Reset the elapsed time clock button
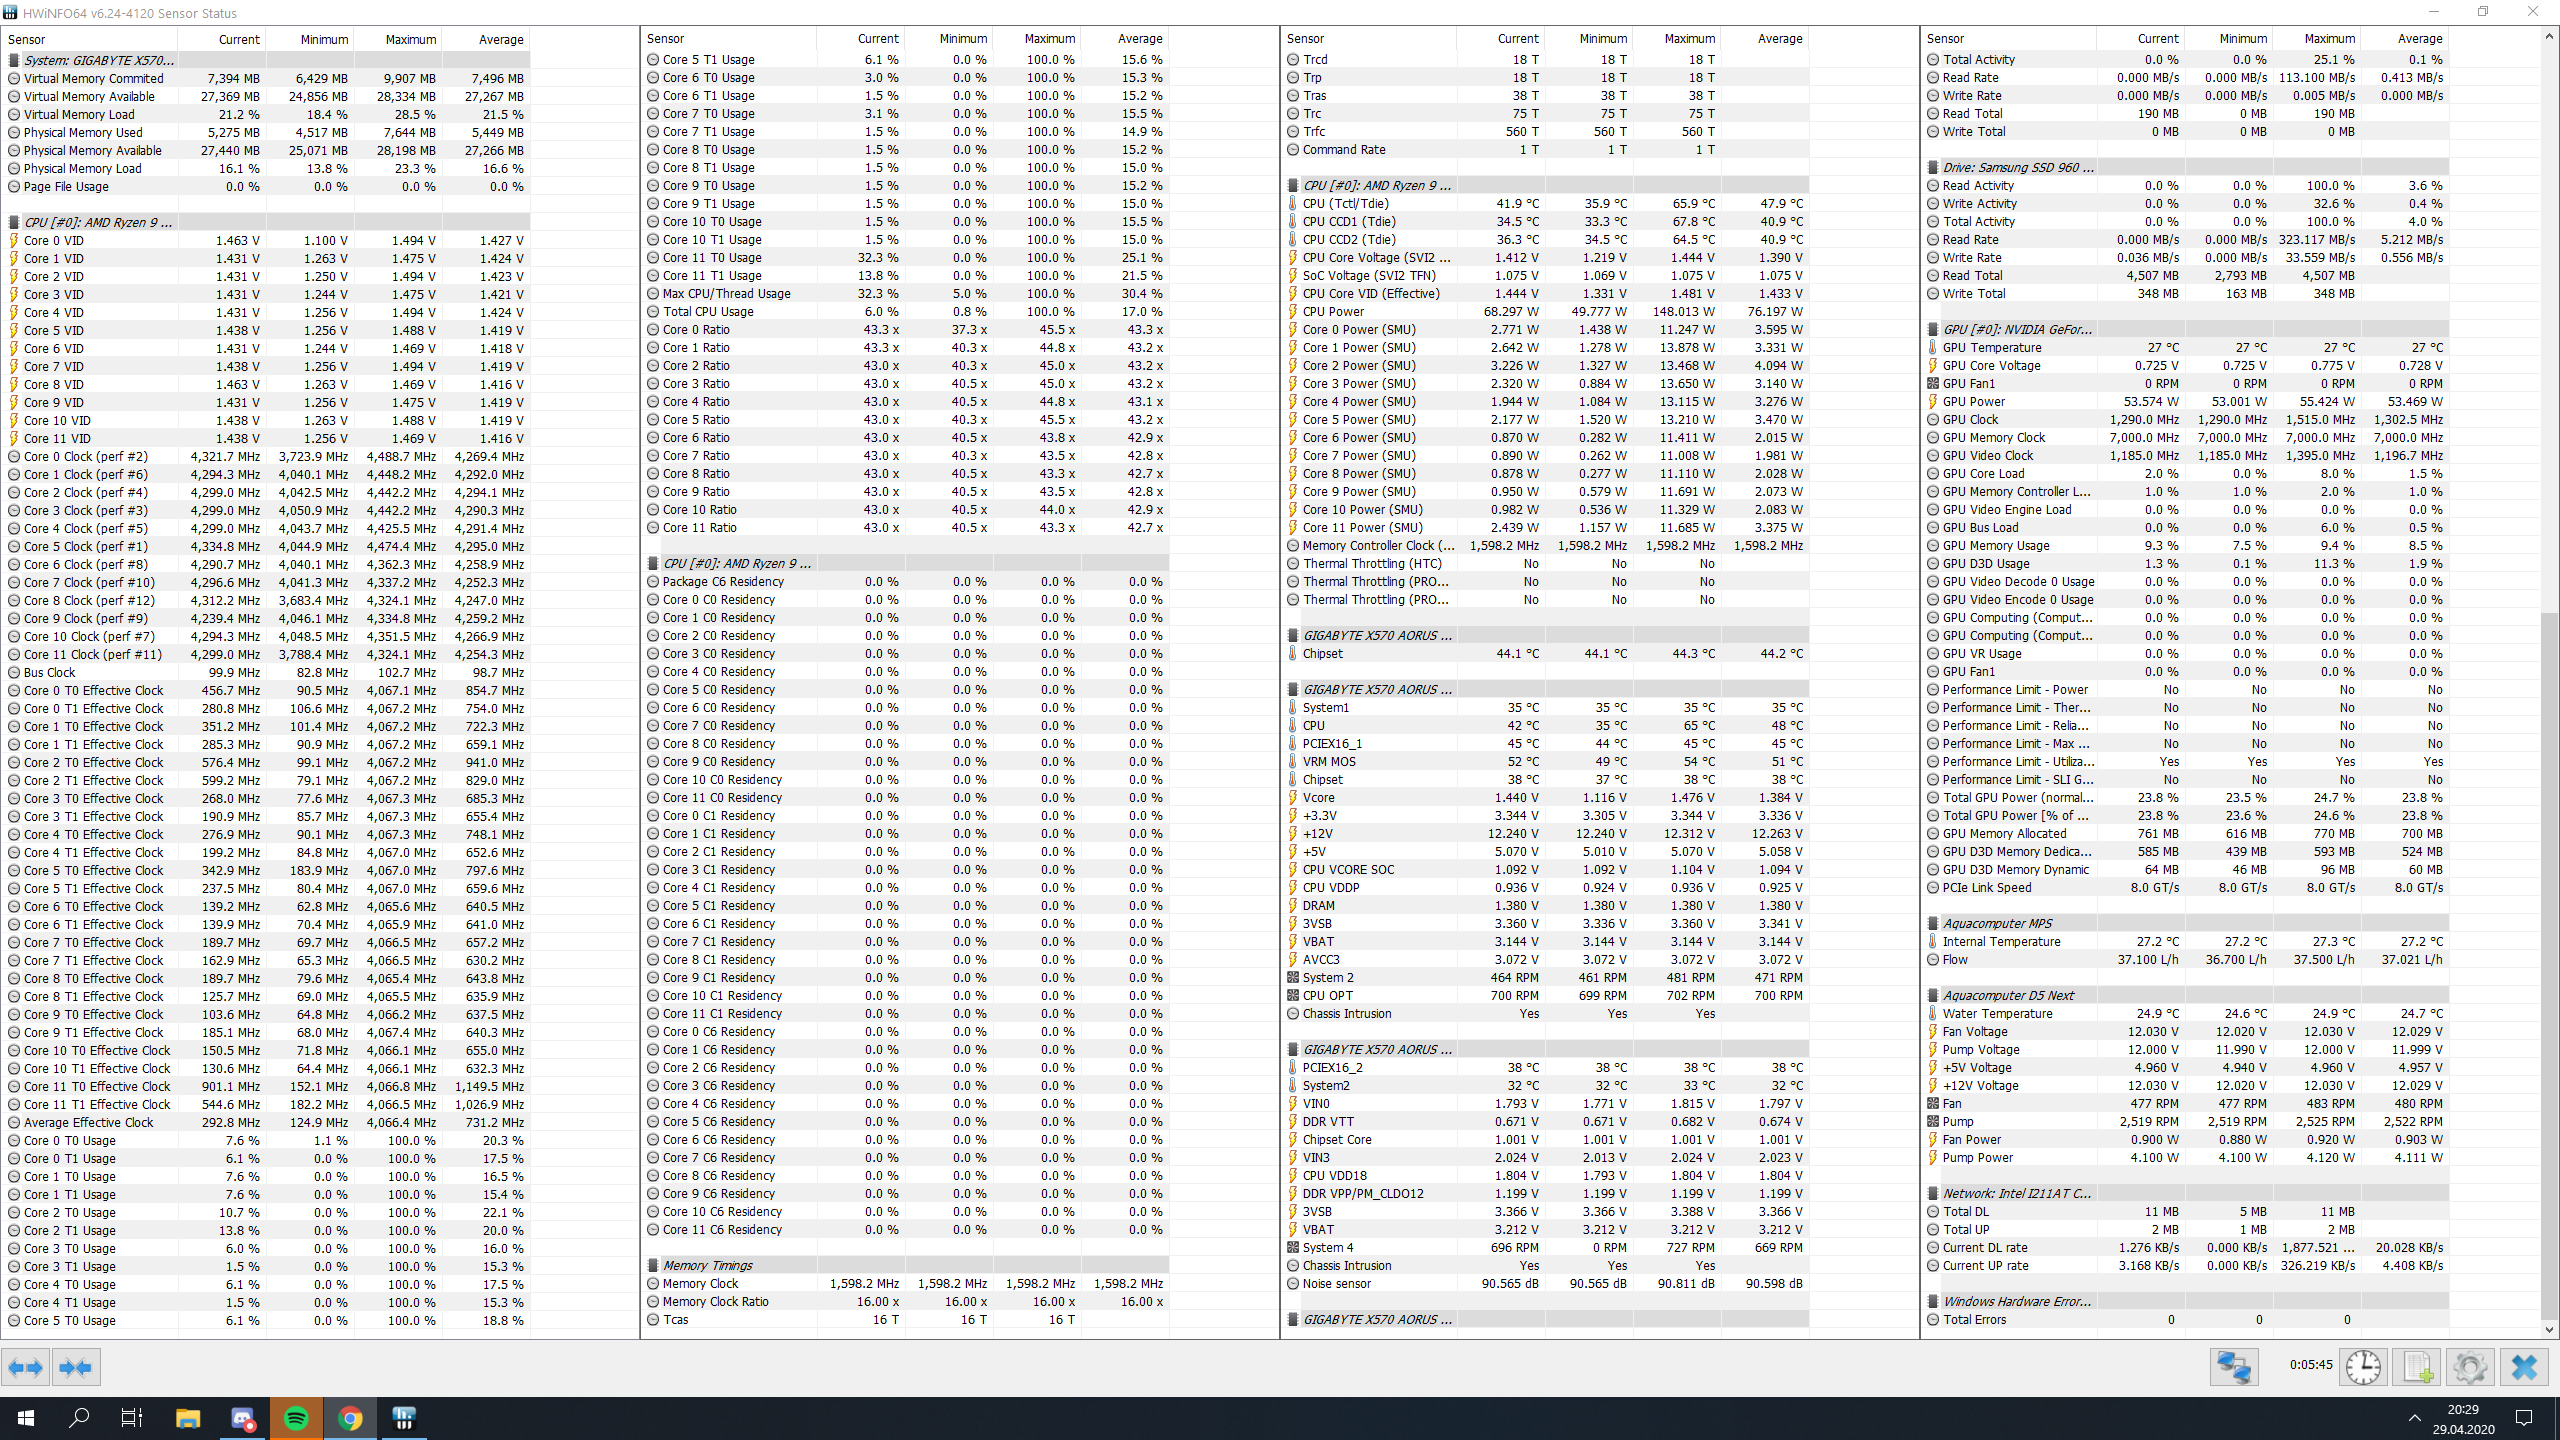Viewport: 2560px width, 1440px height. pos(2363,1367)
